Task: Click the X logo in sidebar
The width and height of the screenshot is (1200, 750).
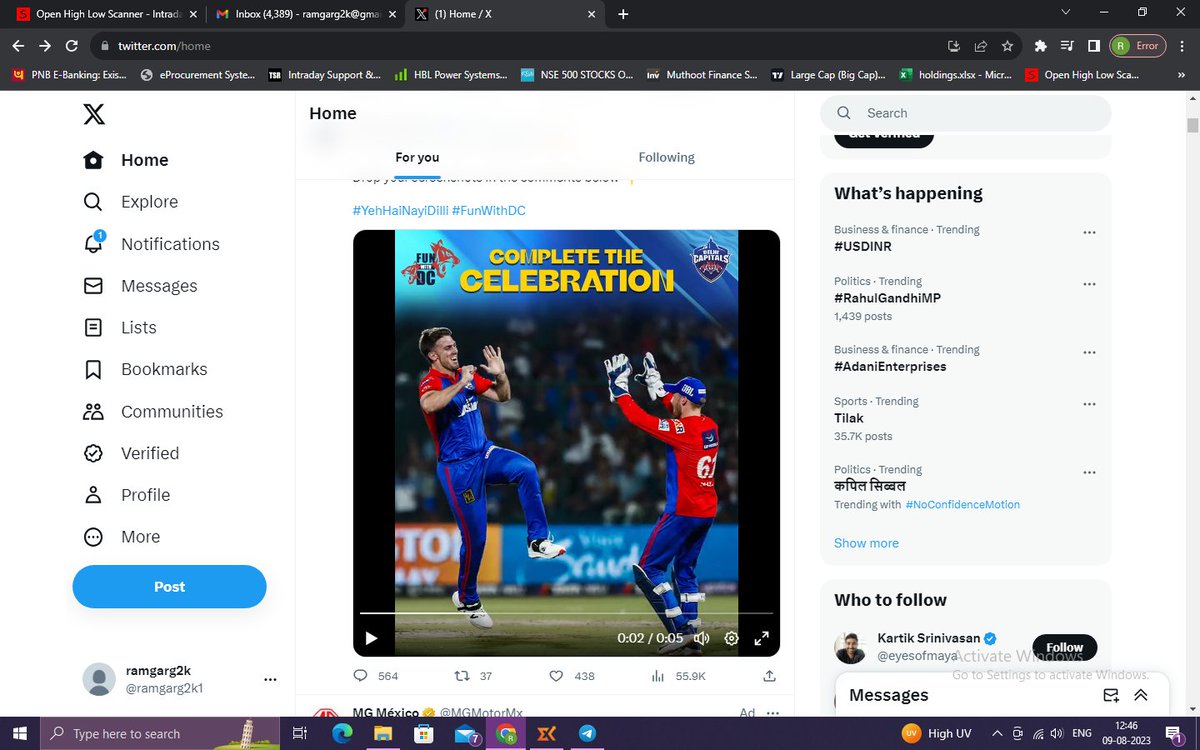Action: 93,114
